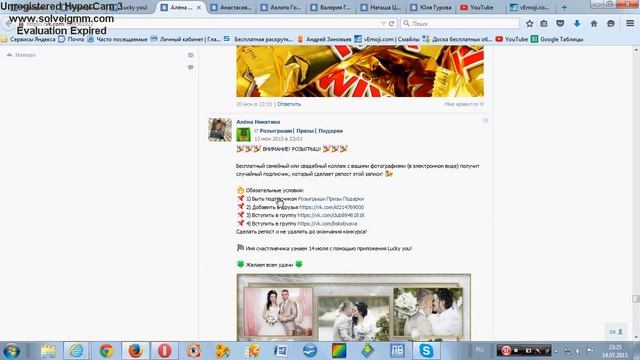Open the wedding collage image

tap(353, 307)
